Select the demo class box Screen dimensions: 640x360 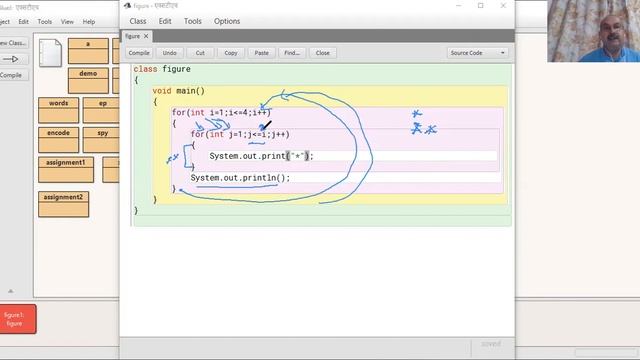click(88, 81)
